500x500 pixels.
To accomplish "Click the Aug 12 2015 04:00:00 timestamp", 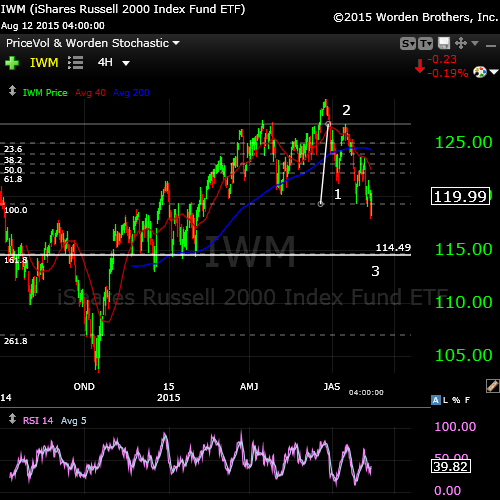I will point(53,26).
